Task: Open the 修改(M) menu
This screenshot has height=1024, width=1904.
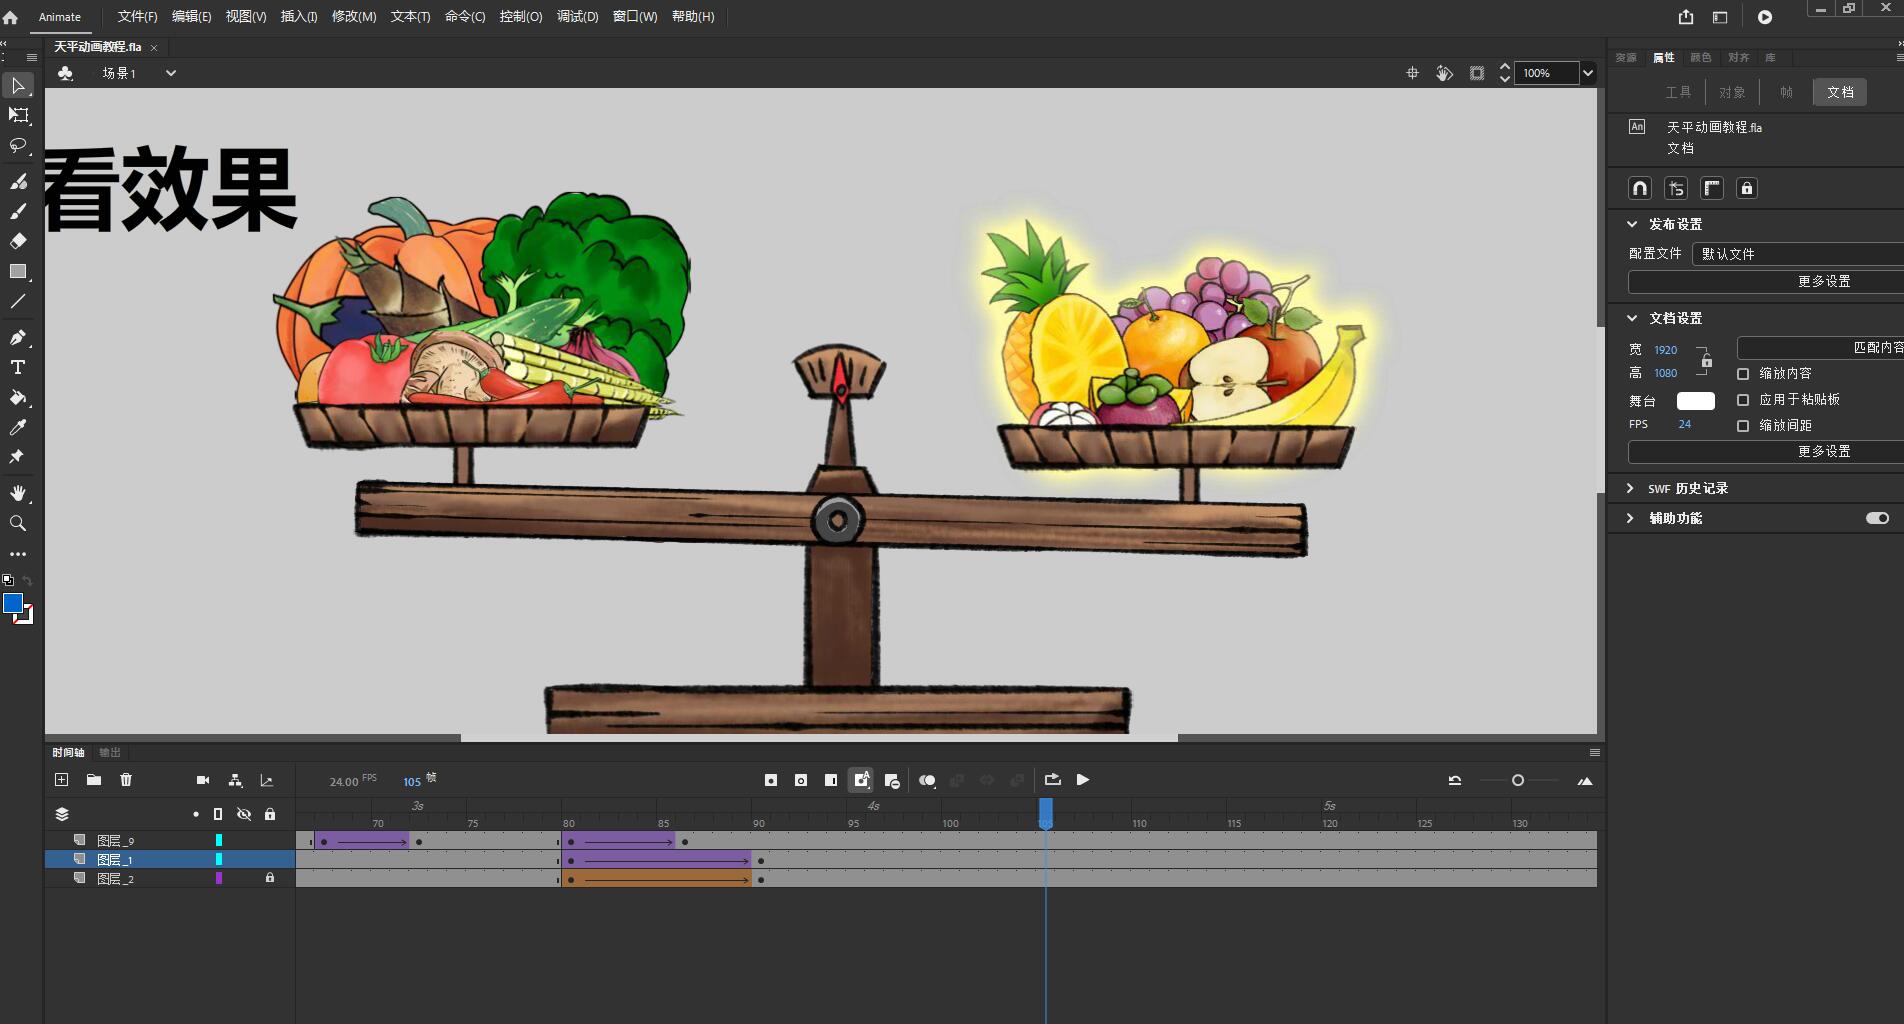Action: coord(354,17)
